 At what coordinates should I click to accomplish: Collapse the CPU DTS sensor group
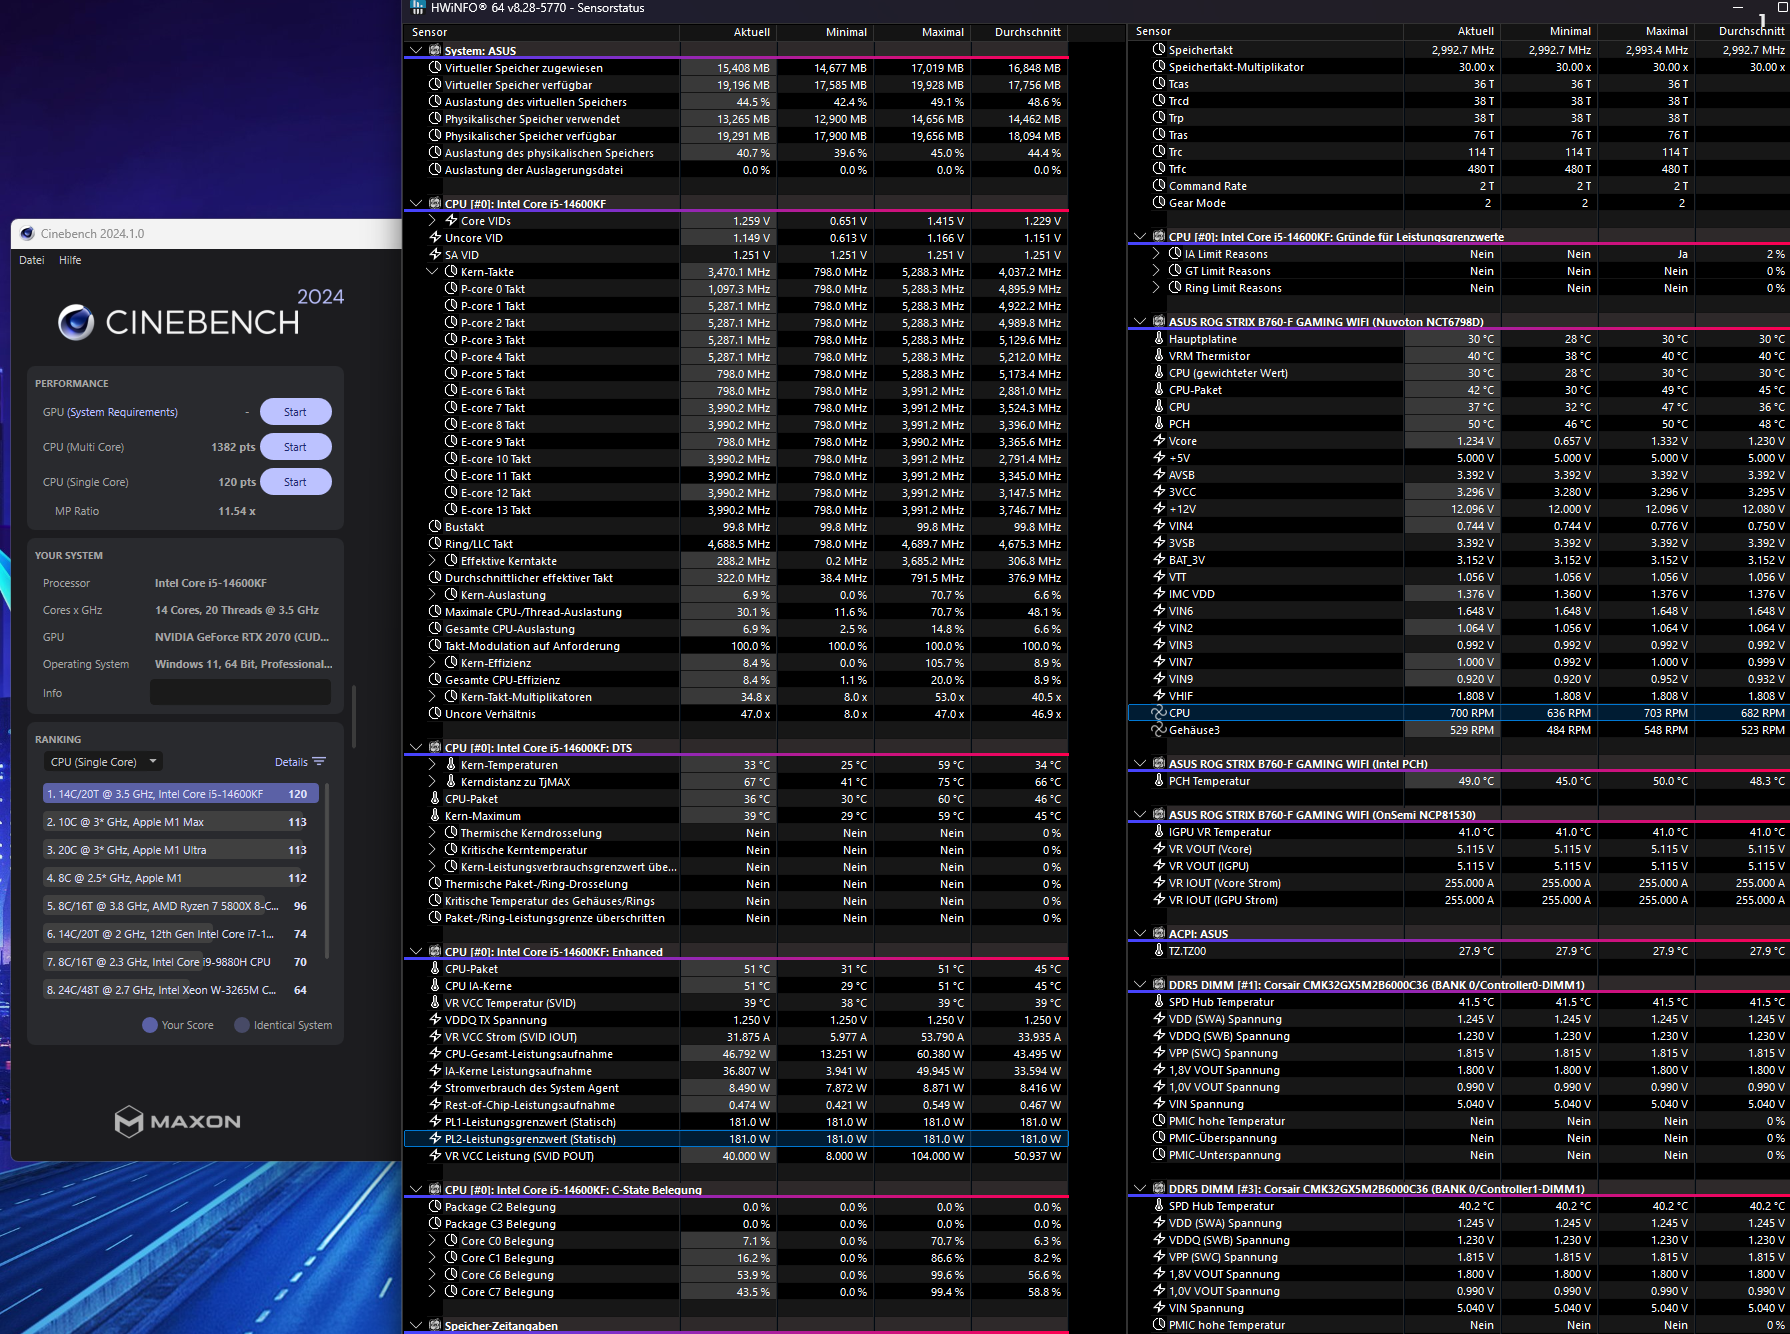tap(416, 747)
